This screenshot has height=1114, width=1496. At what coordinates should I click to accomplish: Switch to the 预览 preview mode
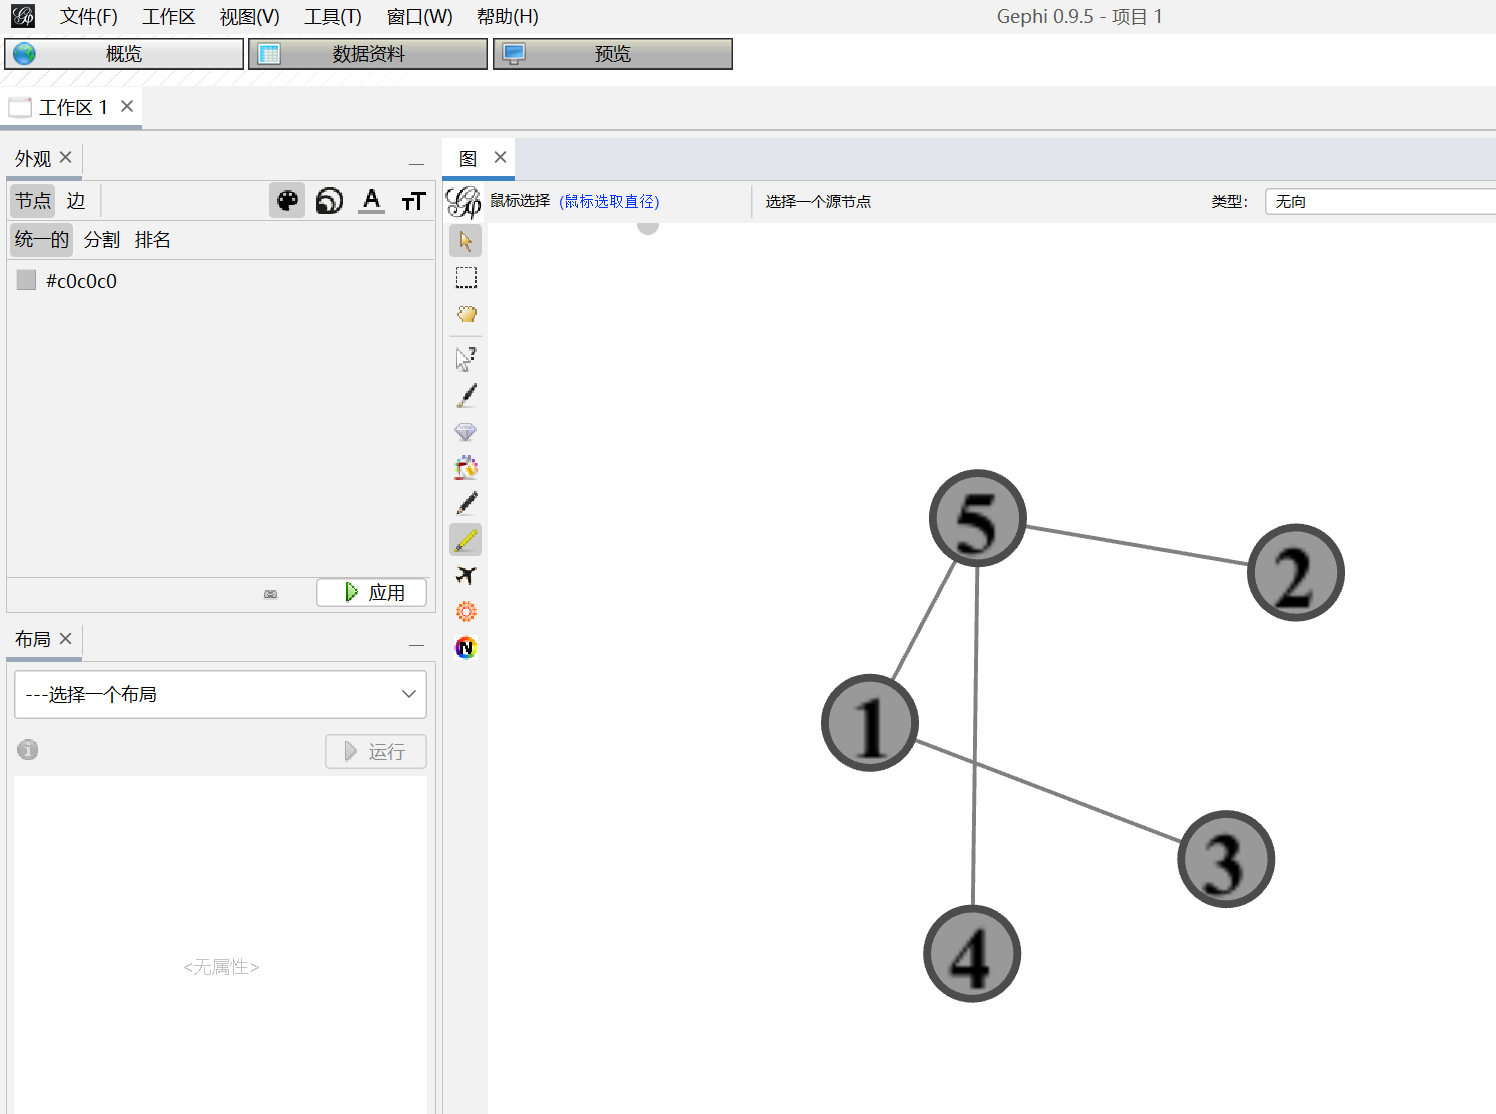pyautogui.click(x=612, y=54)
